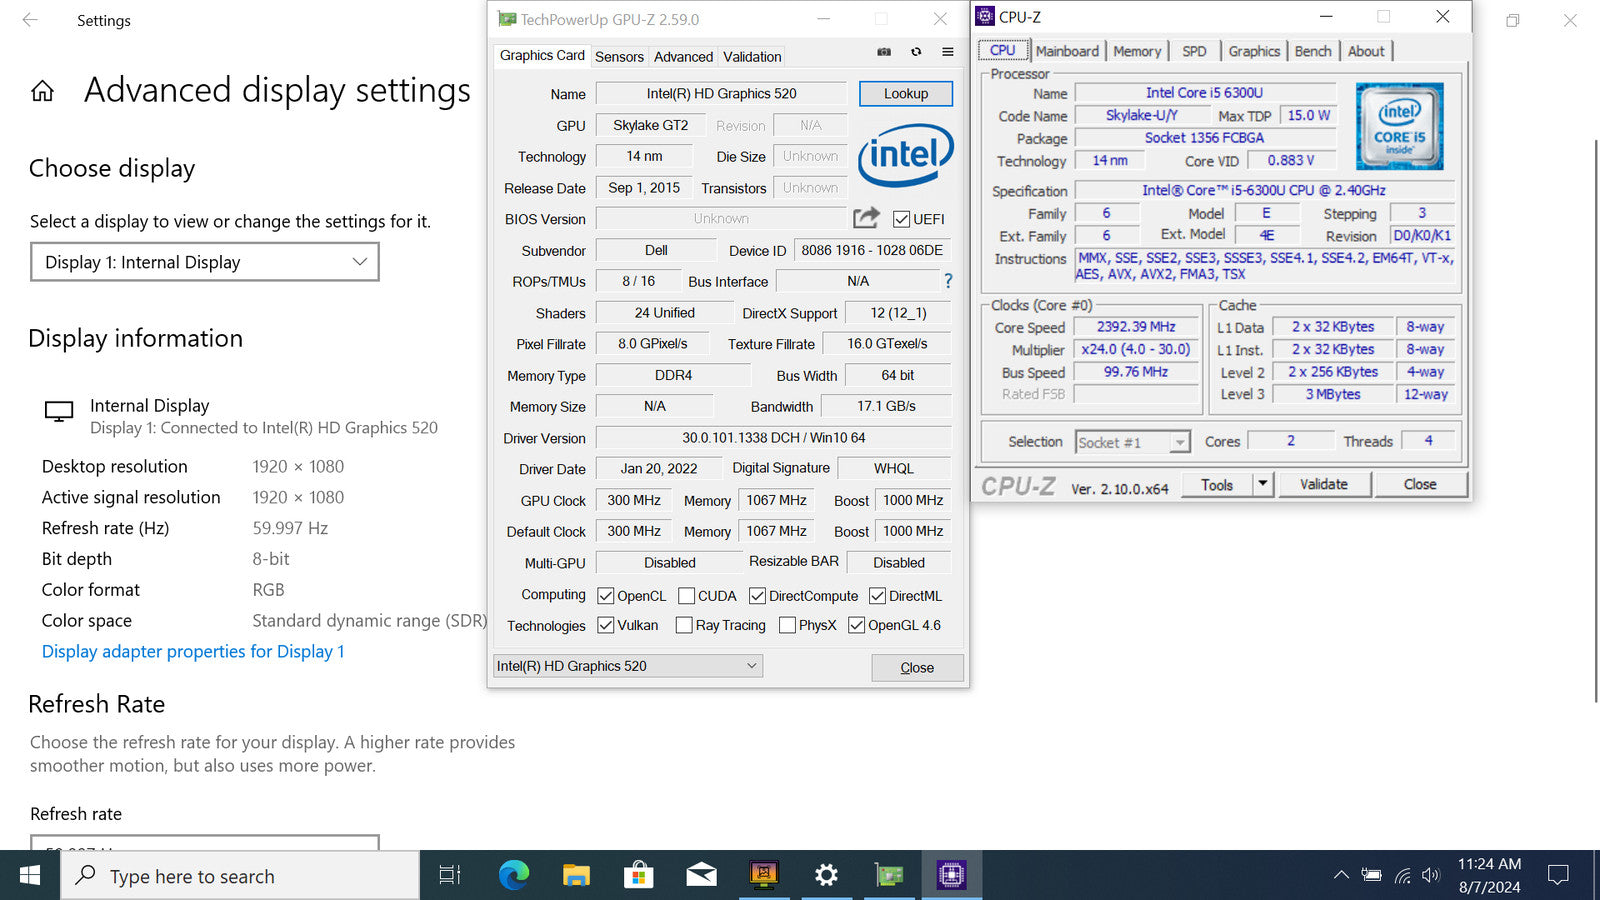Screen dimensions: 1600x900
Task: Click the GPU-Z screenshot camera icon
Action: [884, 52]
